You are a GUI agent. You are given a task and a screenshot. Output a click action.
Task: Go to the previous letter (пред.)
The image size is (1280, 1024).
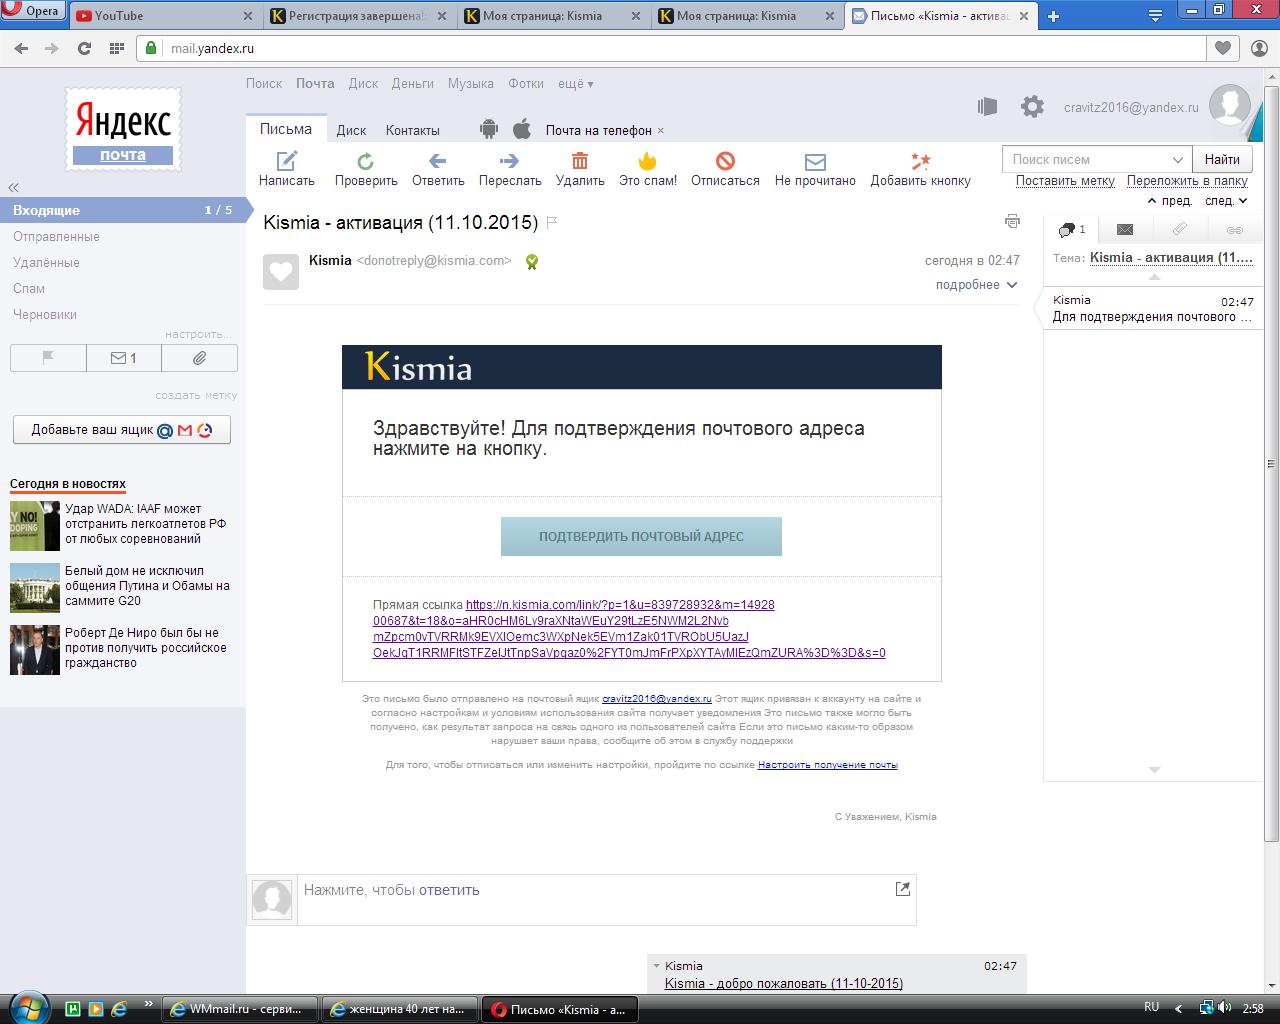tap(1170, 201)
